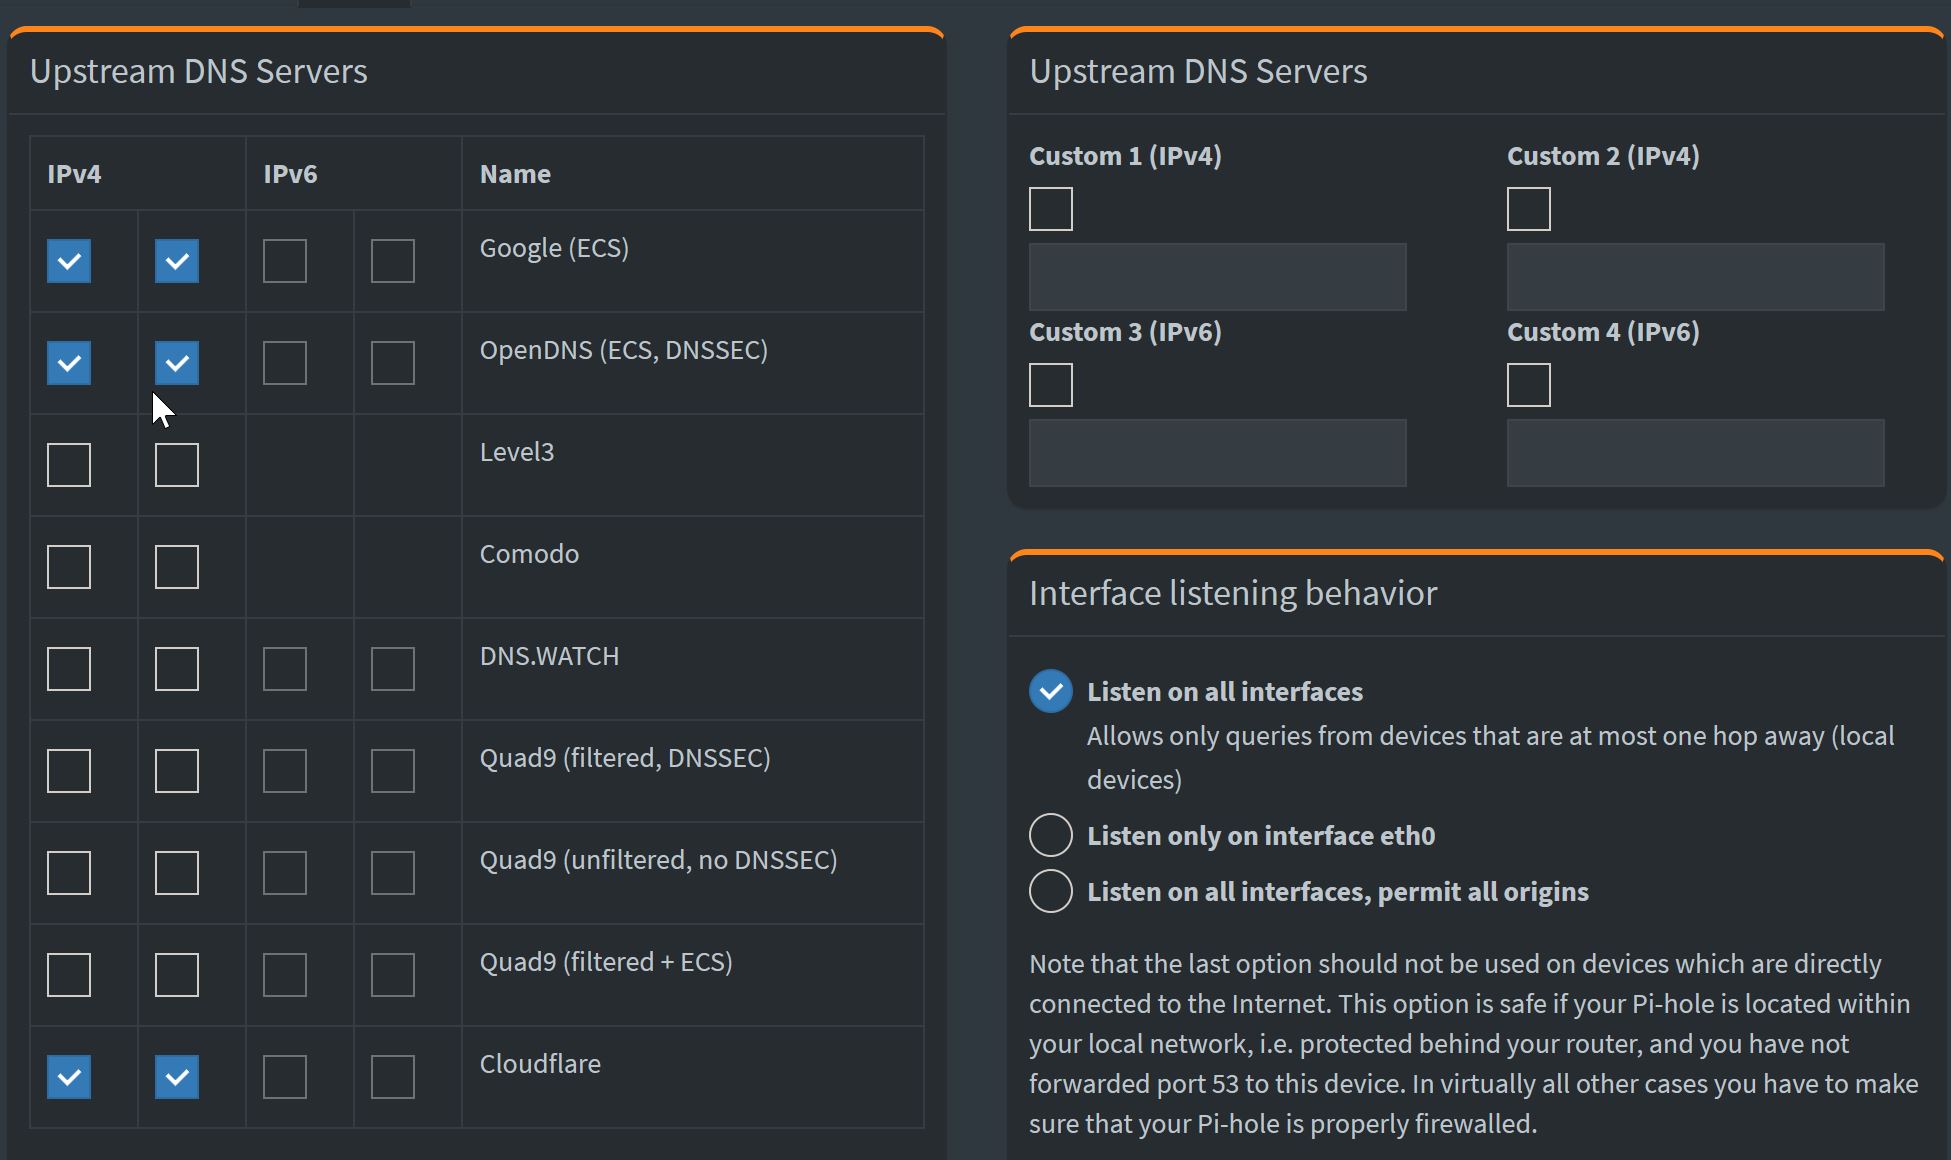
Task: Click the Custom 1 (IPv4) address field
Action: pyautogui.click(x=1217, y=277)
